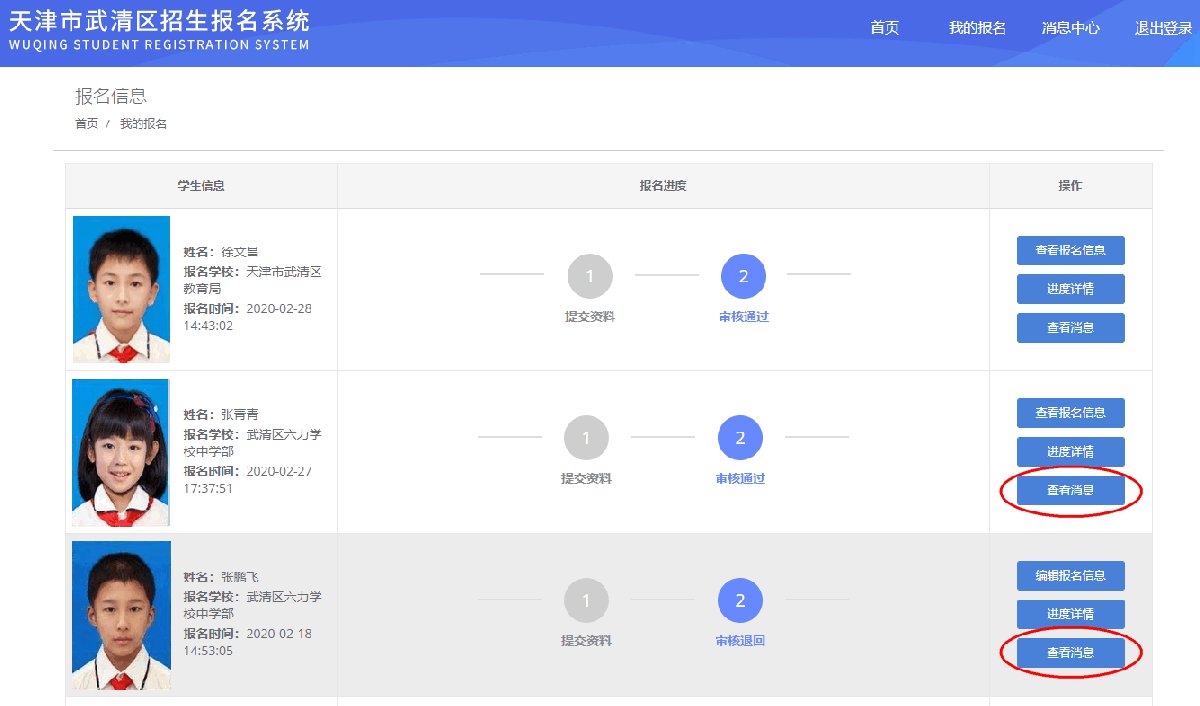The width and height of the screenshot is (1200, 706).
Task: Open 我的报名 in top navigation
Action: coord(977,28)
